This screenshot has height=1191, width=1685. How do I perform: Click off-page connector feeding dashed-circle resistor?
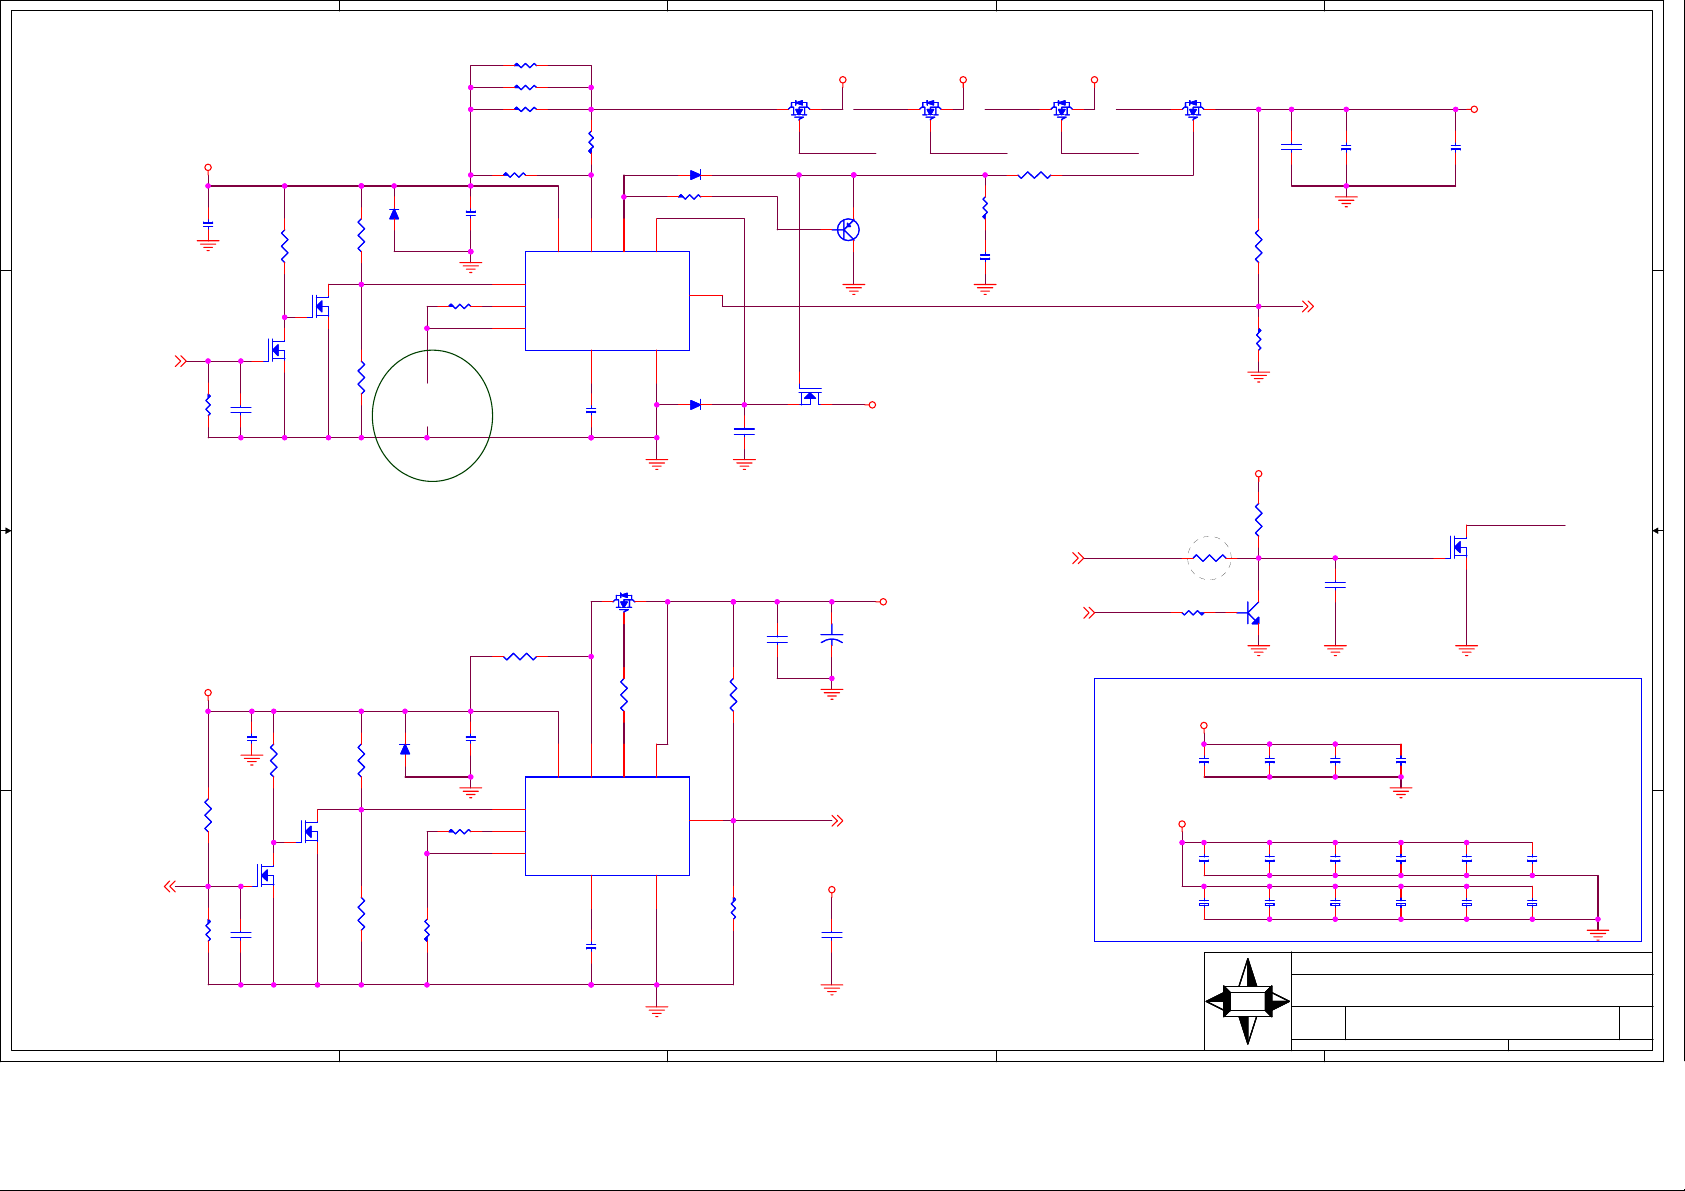coord(1078,558)
